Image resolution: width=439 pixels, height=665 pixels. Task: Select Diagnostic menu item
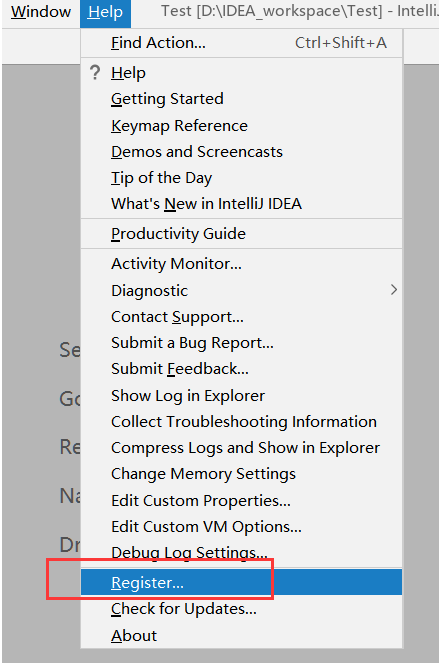[241, 291]
